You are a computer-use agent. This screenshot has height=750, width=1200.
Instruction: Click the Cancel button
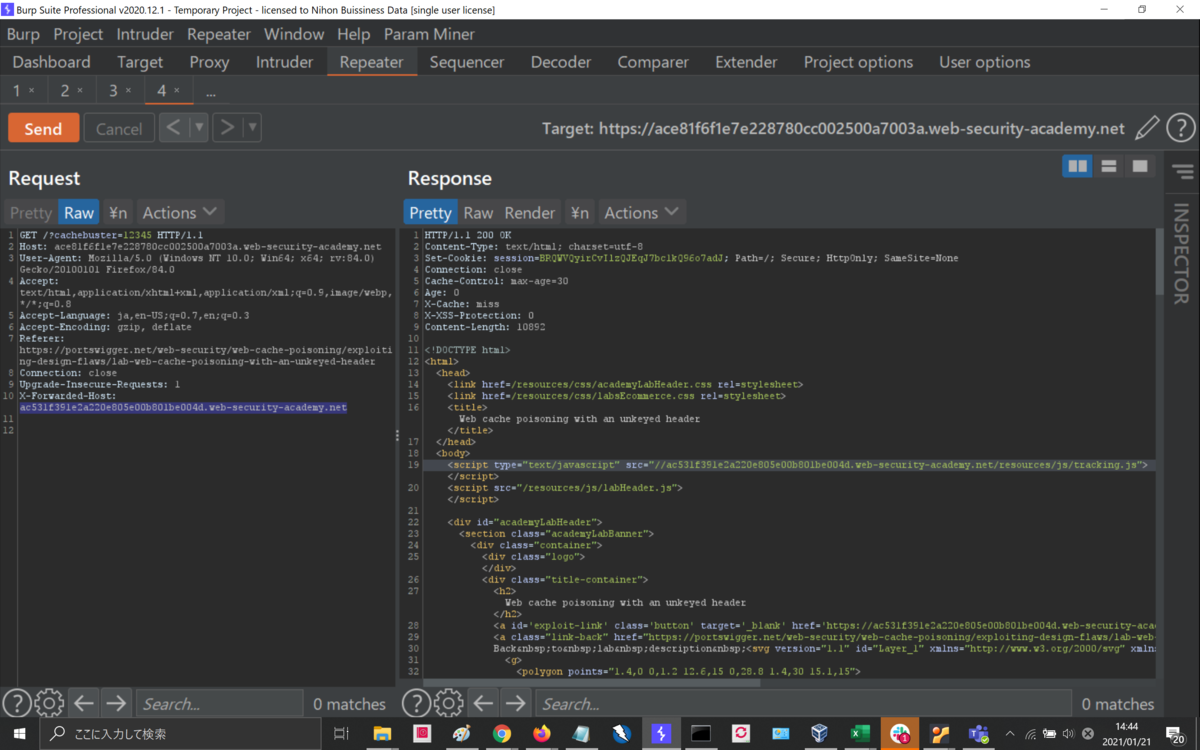(119, 128)
